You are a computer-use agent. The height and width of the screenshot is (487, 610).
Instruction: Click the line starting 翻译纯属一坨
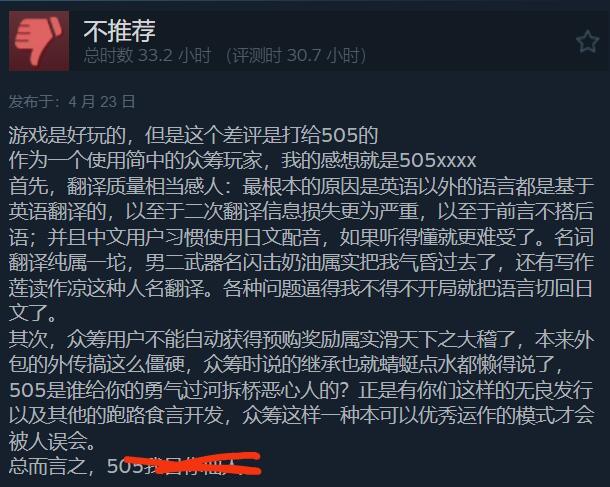coord(301,263)
